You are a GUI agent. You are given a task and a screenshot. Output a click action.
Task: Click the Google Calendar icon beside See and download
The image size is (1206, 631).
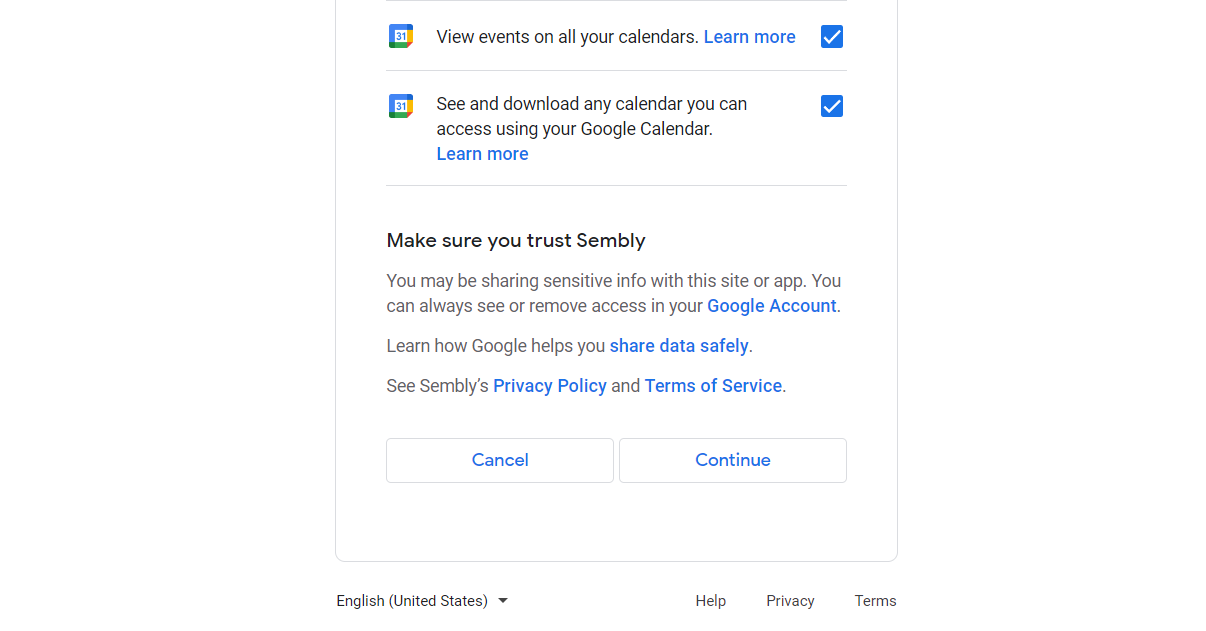[401, 106]
